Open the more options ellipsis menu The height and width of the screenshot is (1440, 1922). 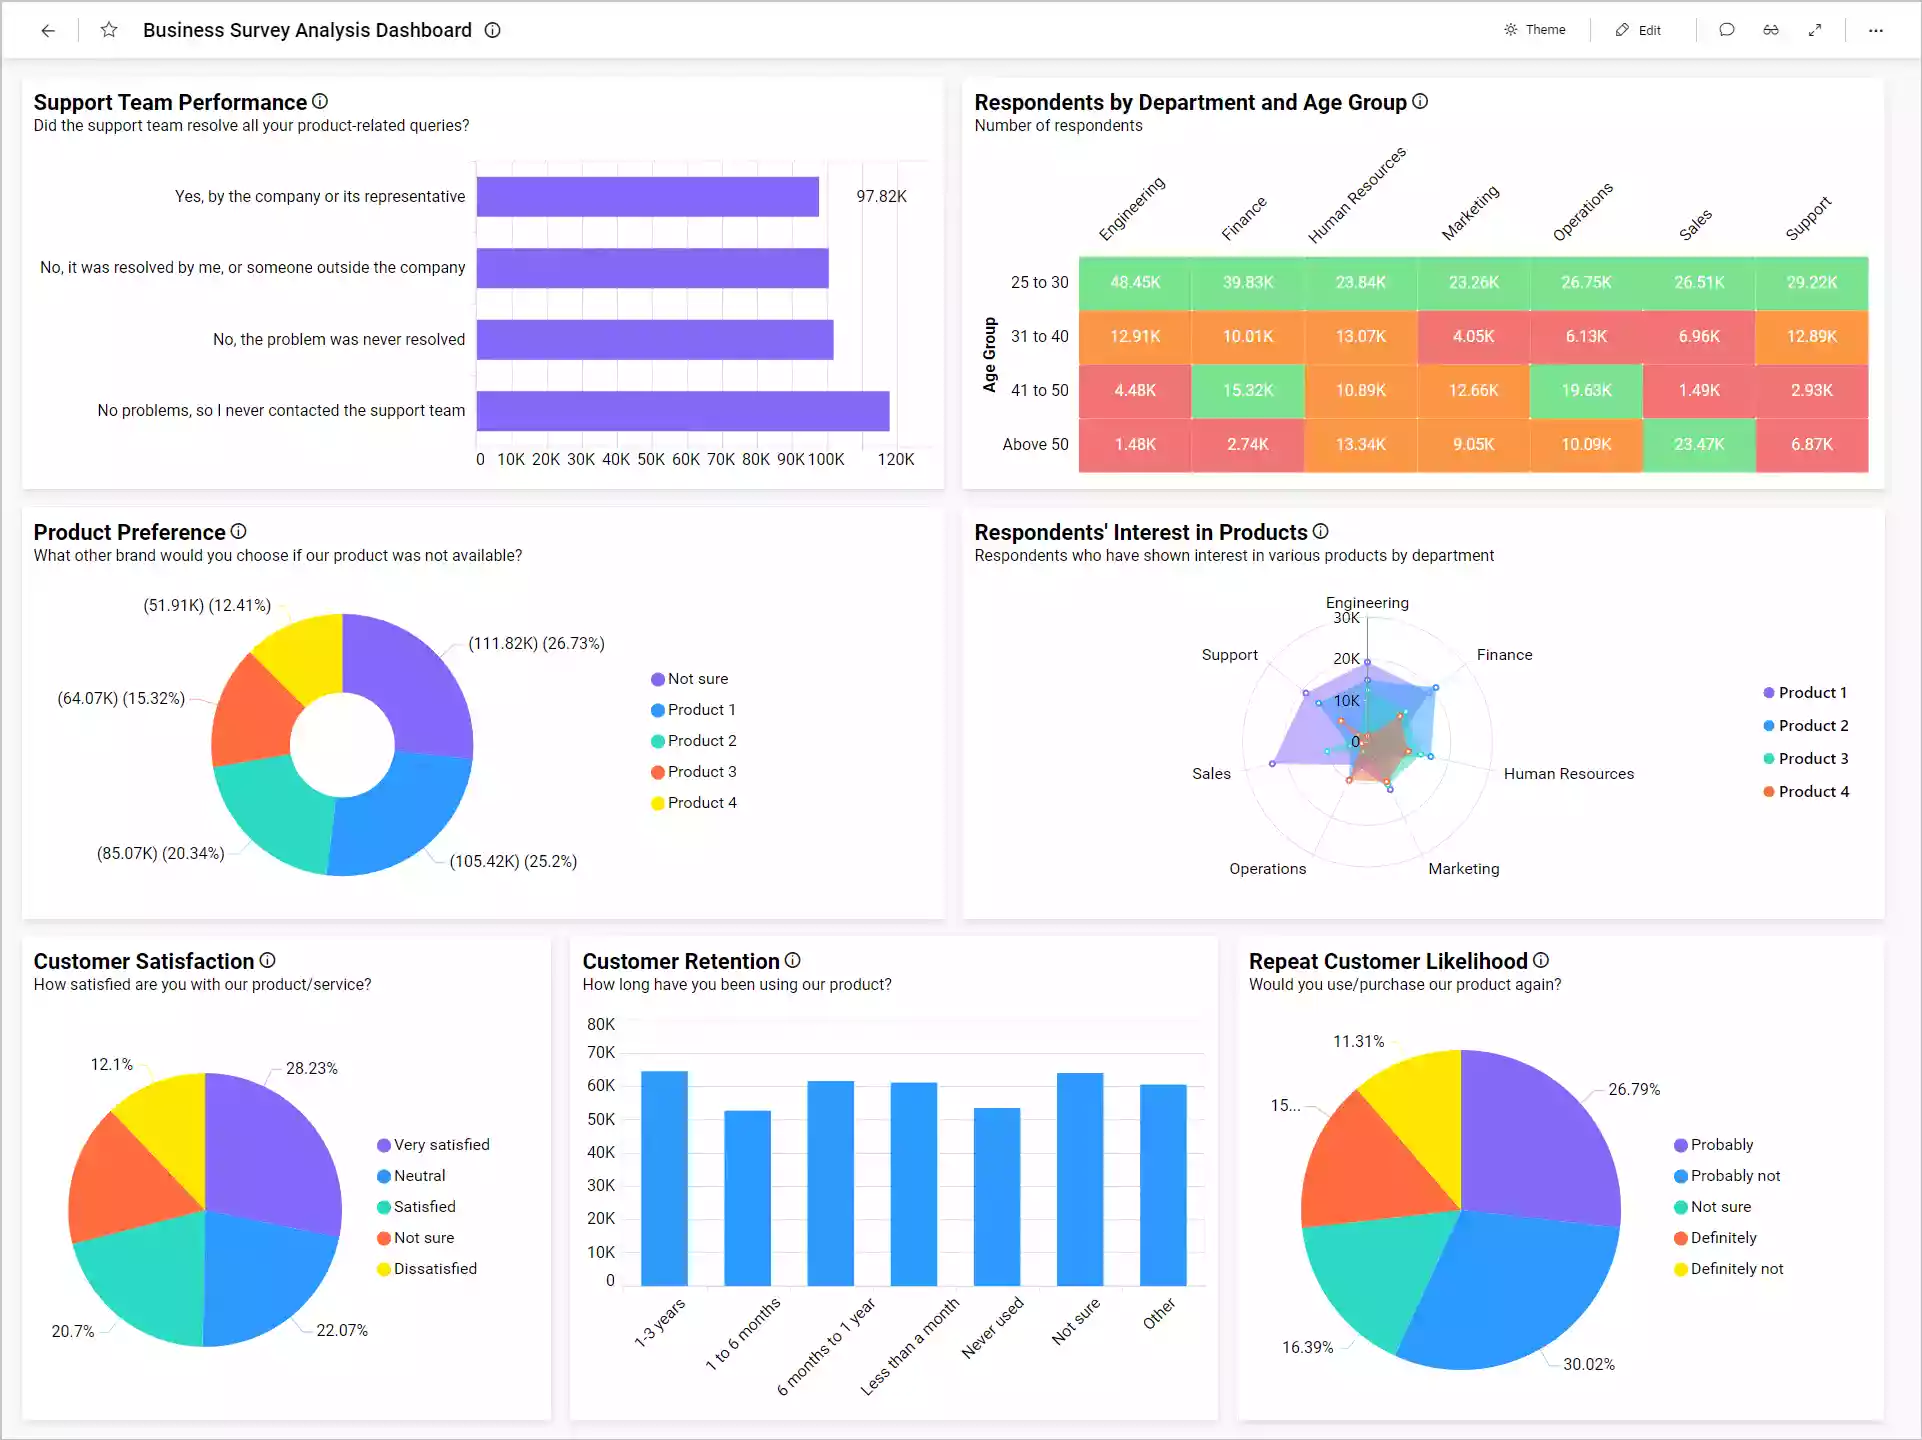[x=1876, y=30]
